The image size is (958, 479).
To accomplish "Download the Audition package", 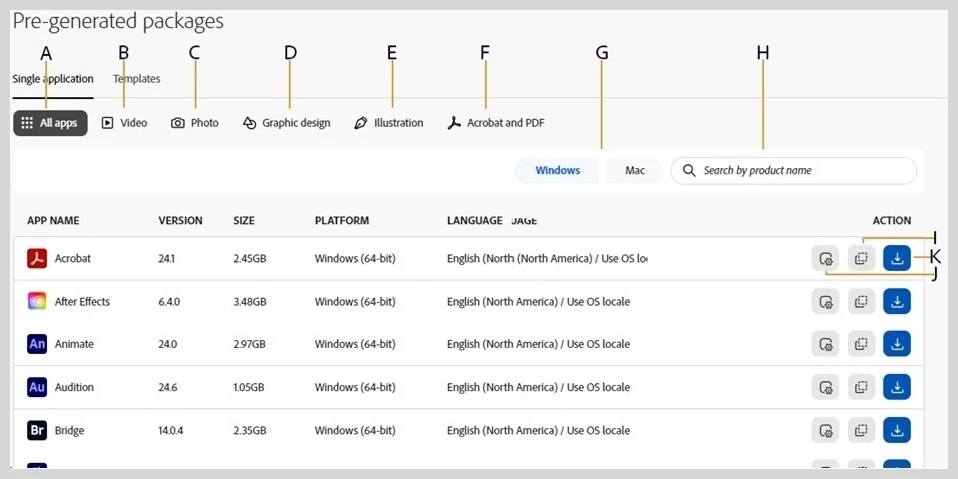I will (x=897, y=387).
